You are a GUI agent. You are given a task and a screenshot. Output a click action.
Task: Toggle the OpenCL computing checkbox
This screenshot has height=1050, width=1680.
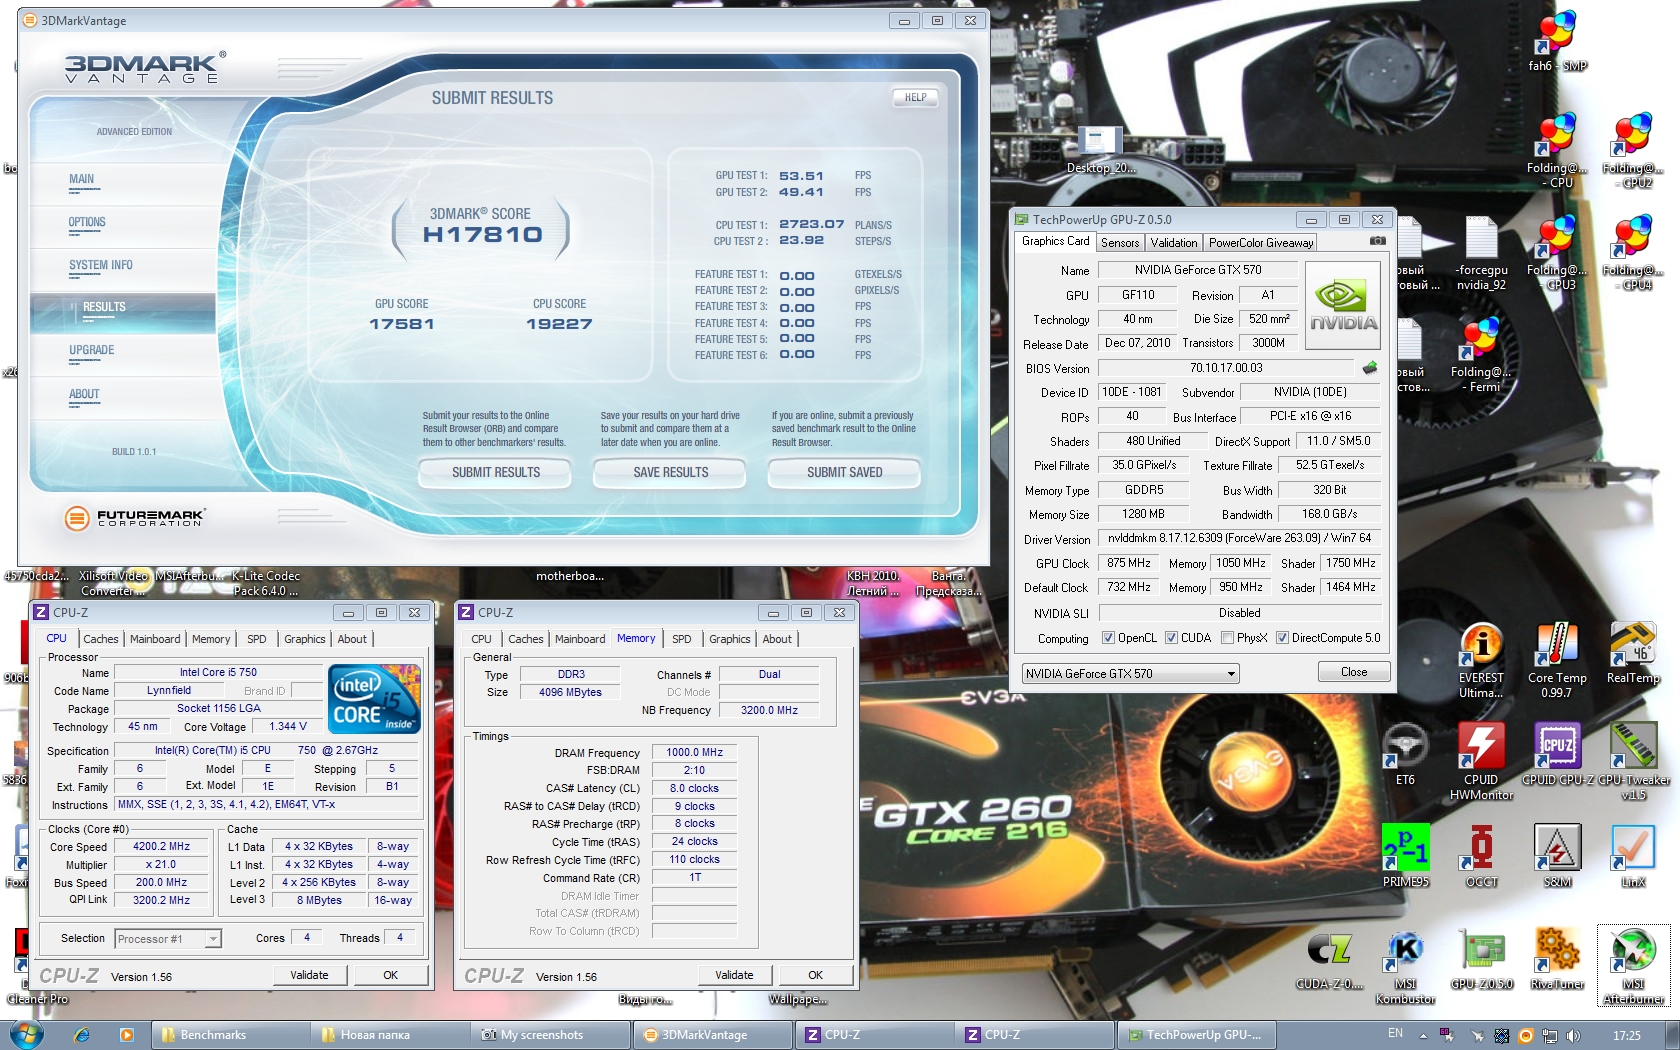tap(1108, 638)
